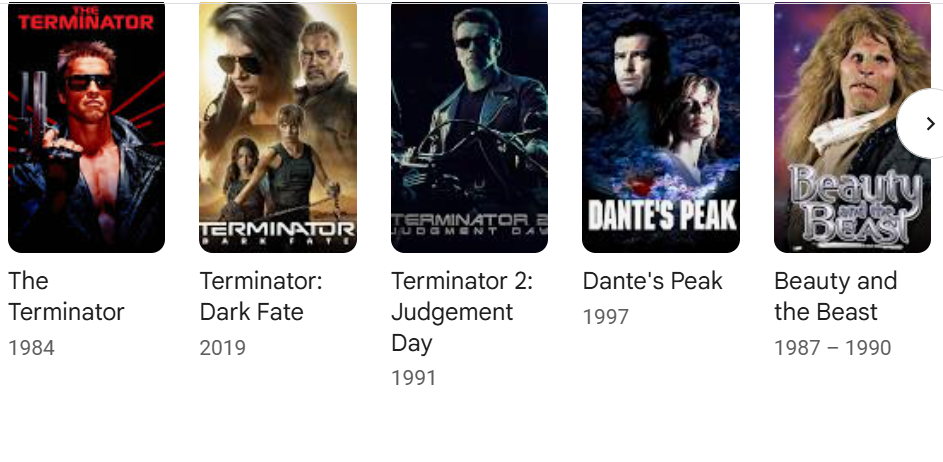Click the "1987 – 1990" date range text
Screen dimensions: 943x462
tap(832, 348)
